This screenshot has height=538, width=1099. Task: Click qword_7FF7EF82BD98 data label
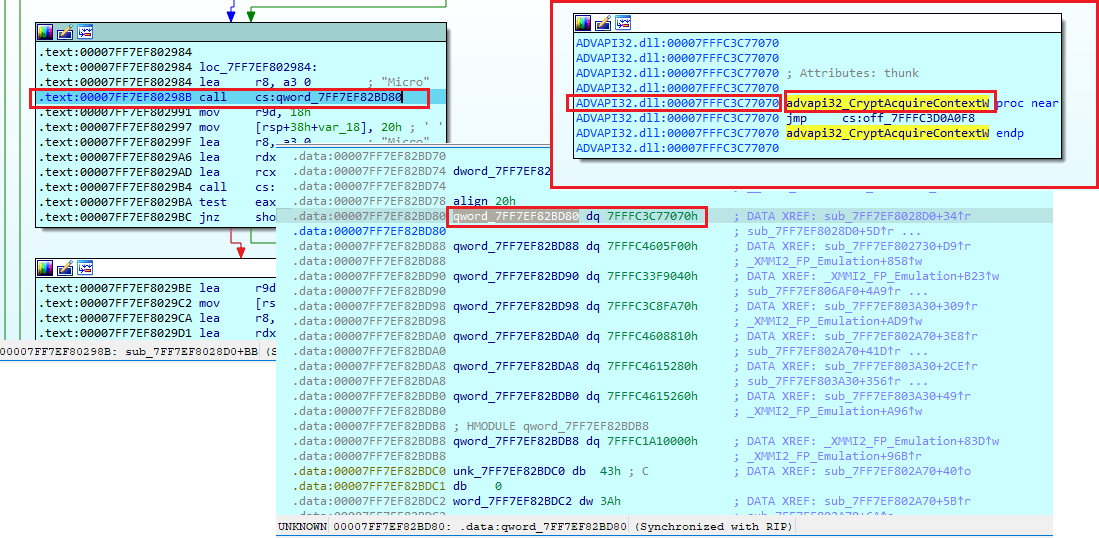pos(516,306)
